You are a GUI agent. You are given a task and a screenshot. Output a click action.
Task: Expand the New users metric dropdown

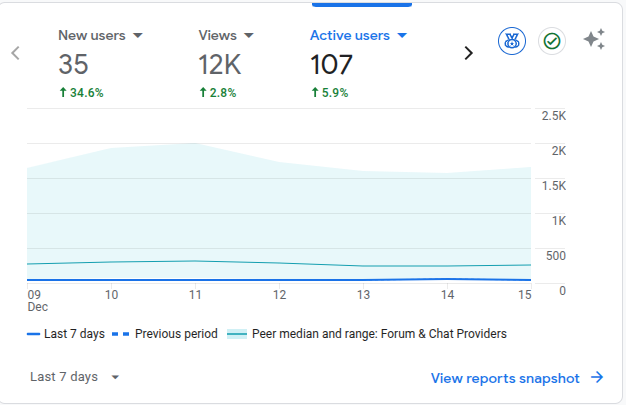[x=138, y=36]
